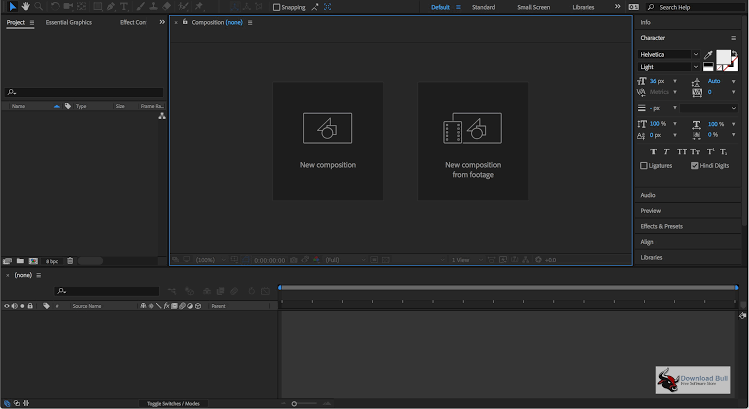Switch to the Standard workspace

pyautogui.click(x=483, y=7)
